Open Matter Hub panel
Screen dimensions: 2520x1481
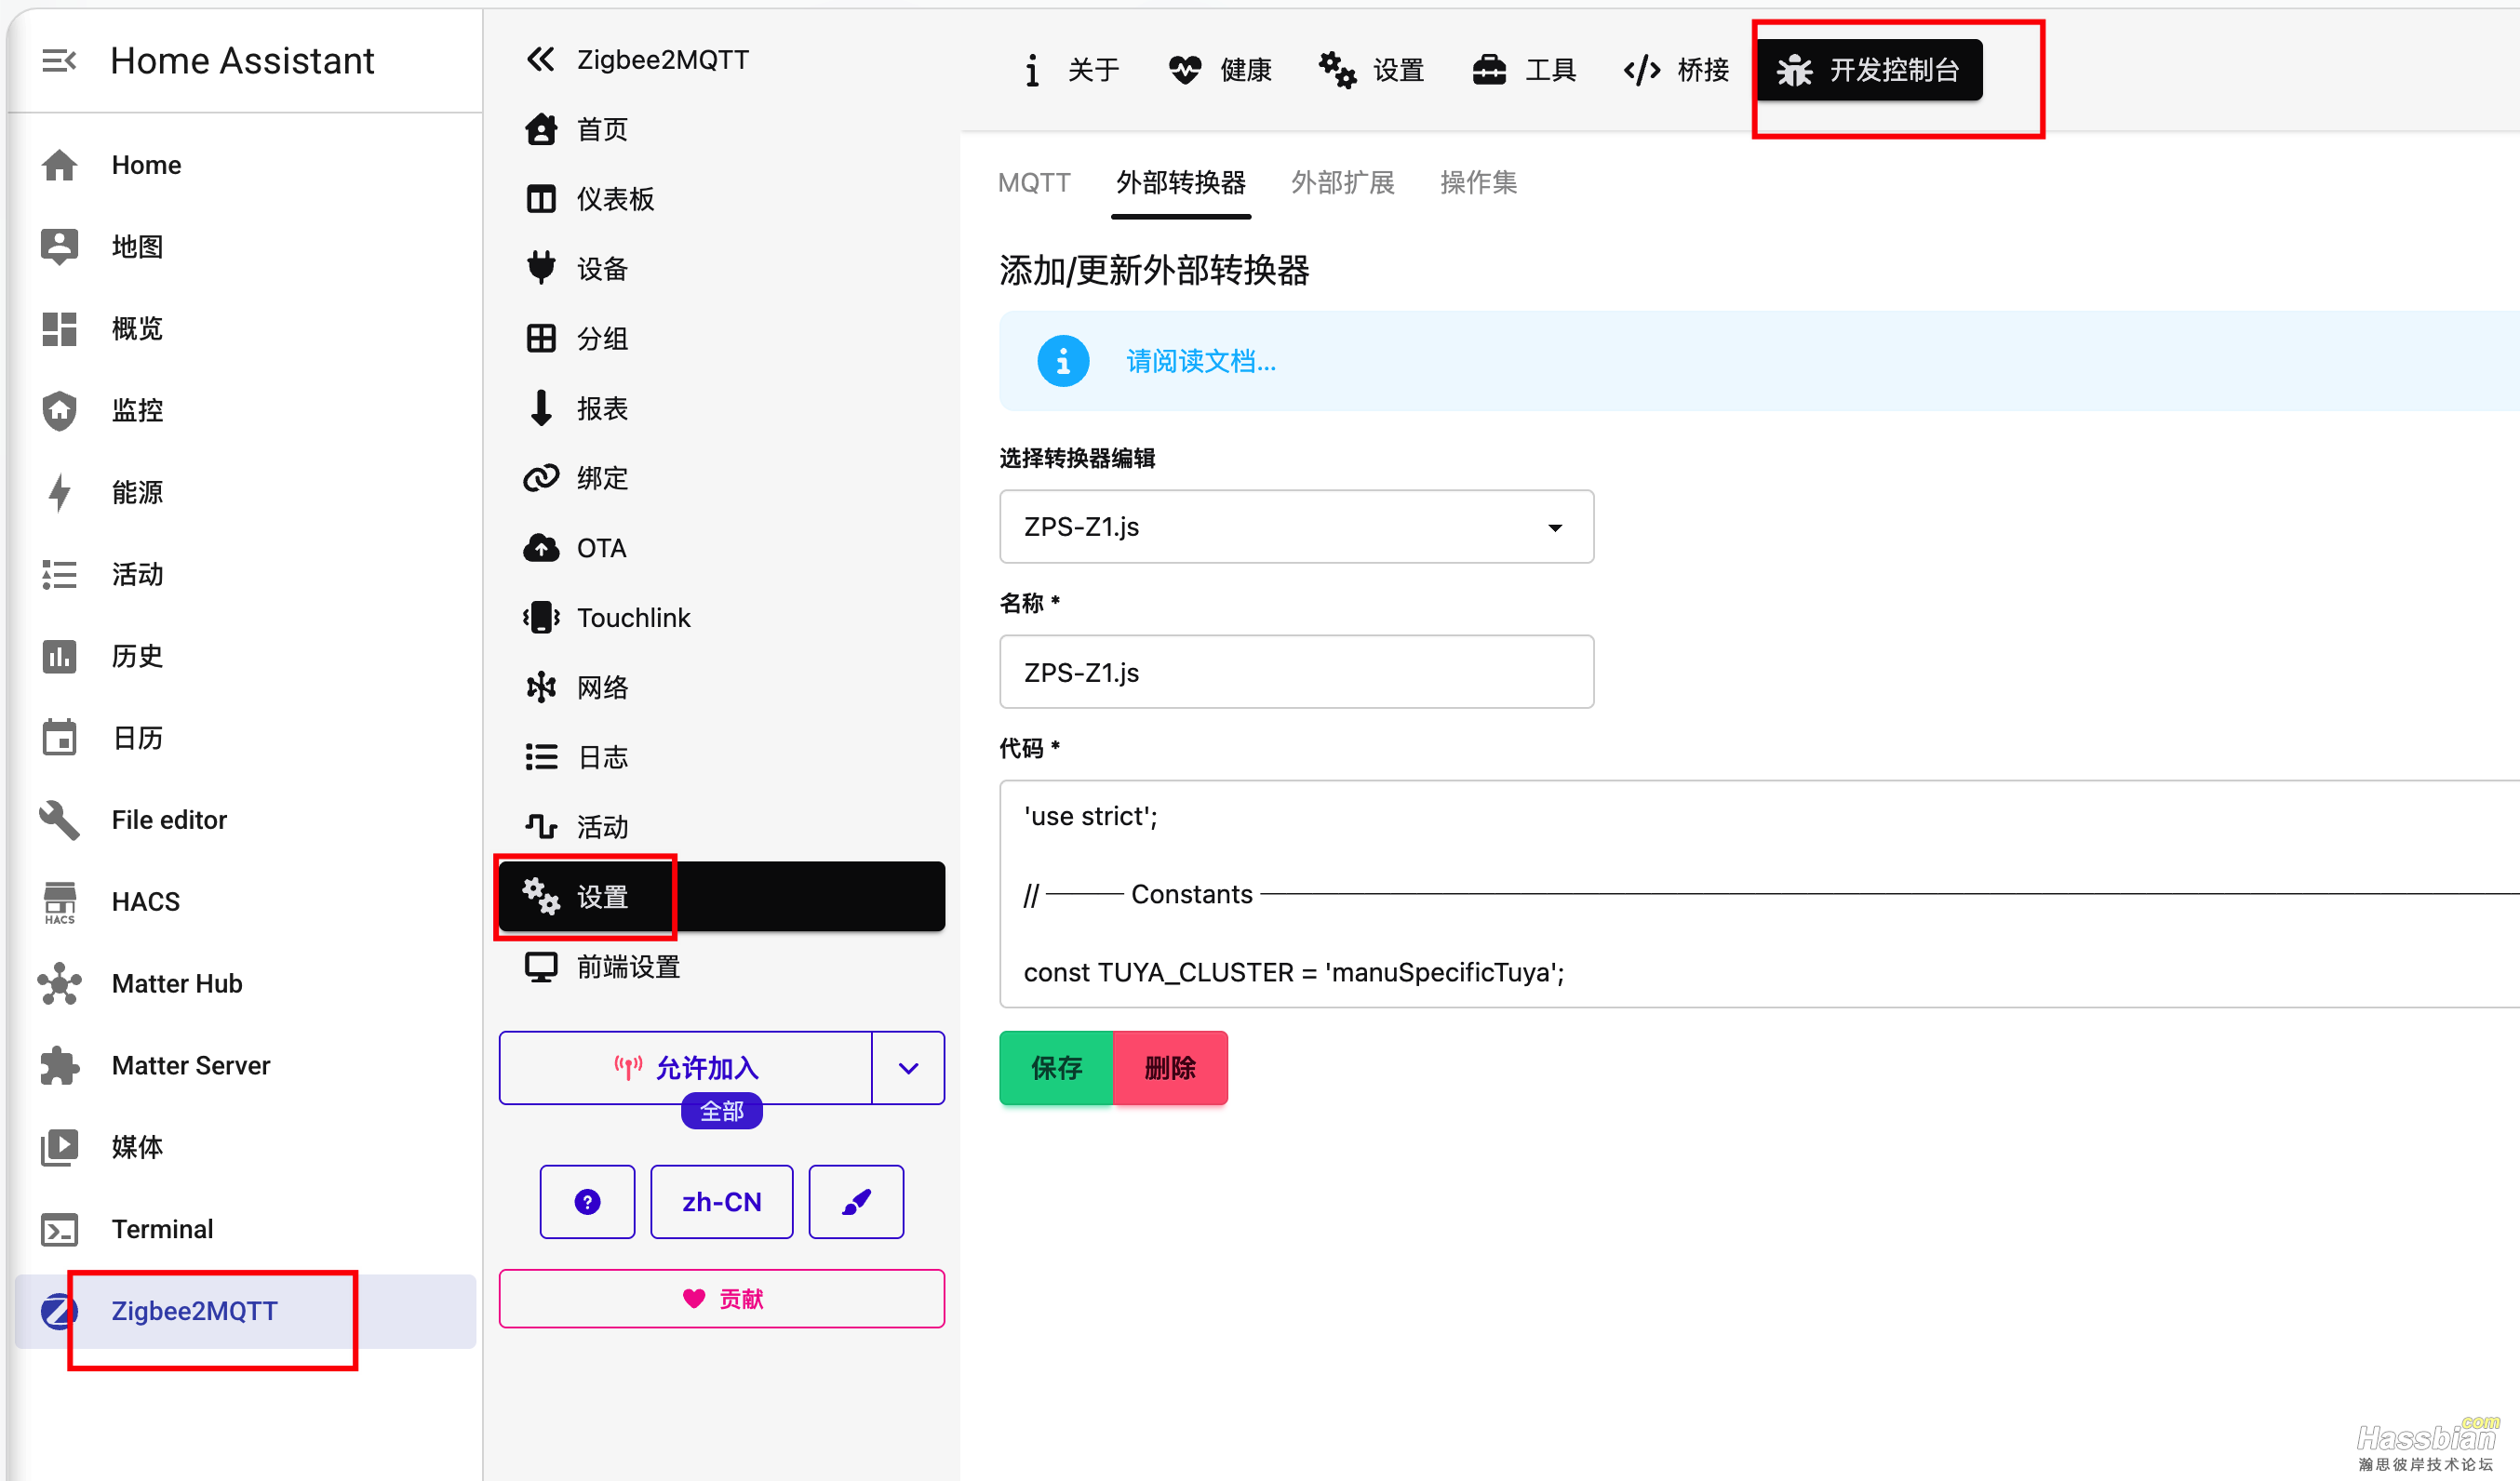tap(245, 984)
